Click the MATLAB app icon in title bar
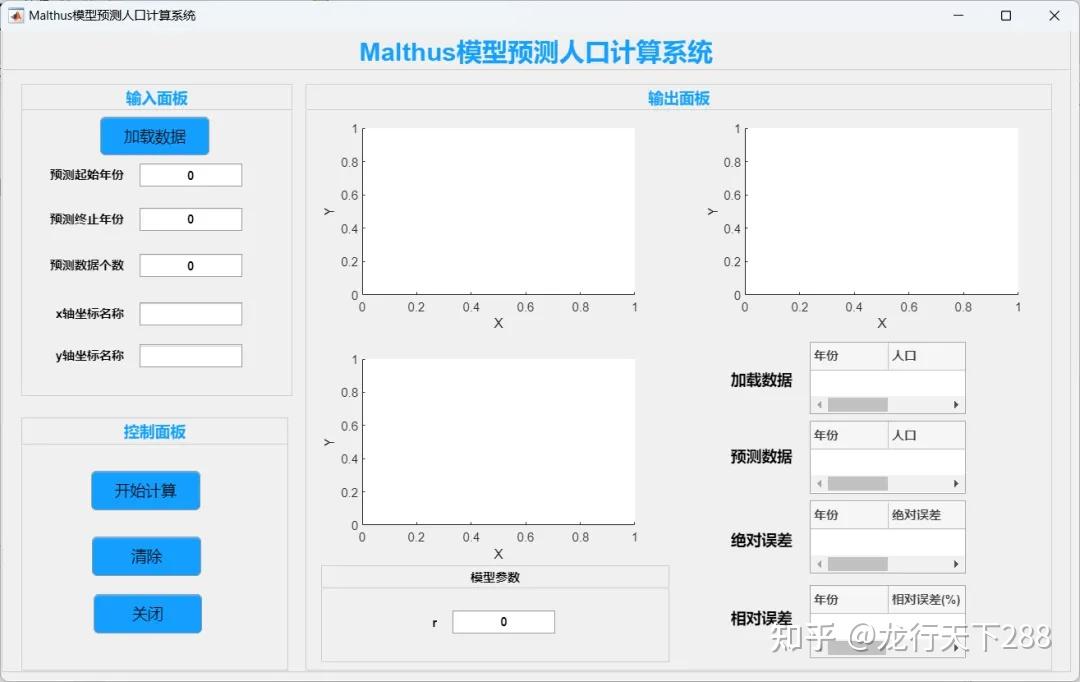The height and width of the screenshot is (682, 1080). pos(14,15)
